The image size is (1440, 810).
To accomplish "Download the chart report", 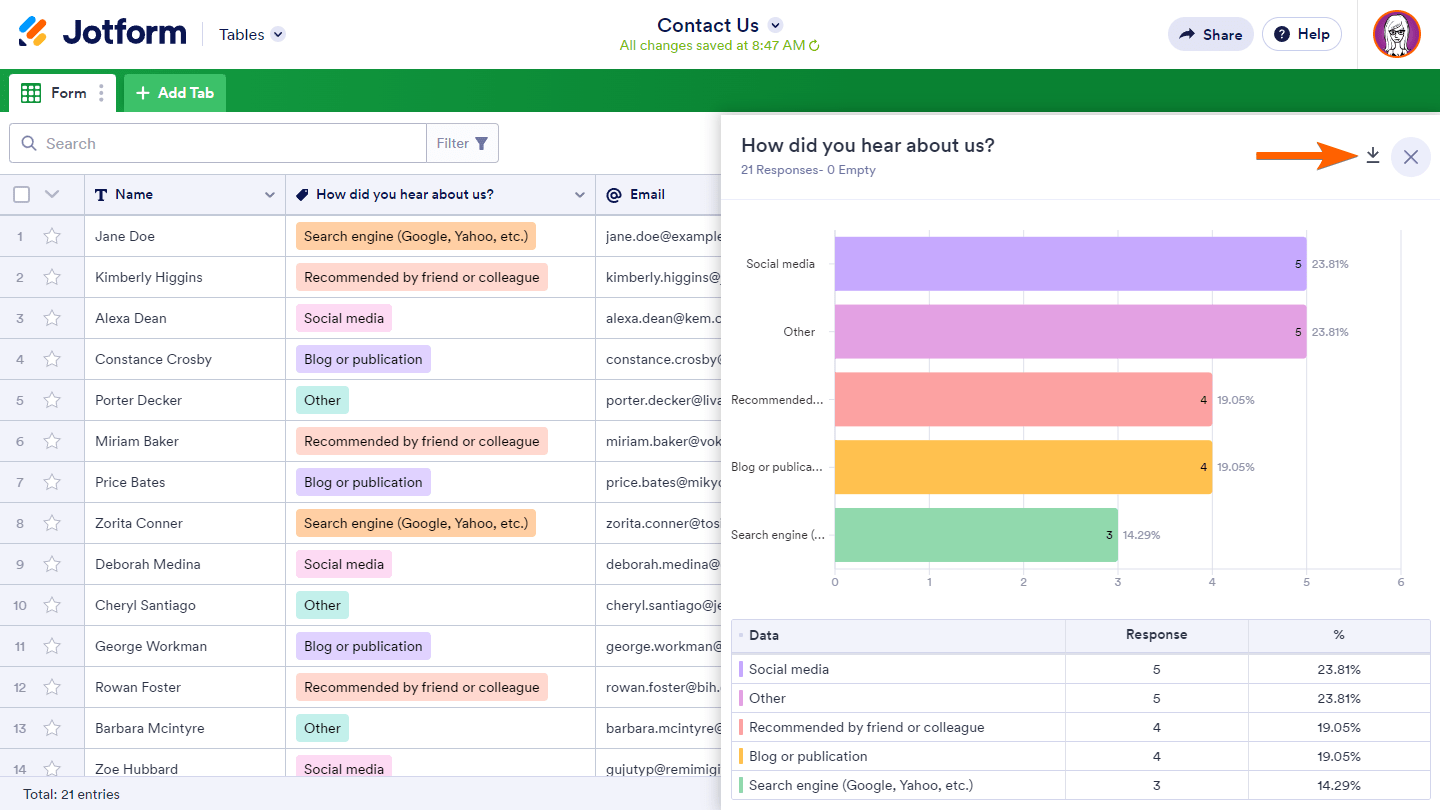I will coord(1373,156).
